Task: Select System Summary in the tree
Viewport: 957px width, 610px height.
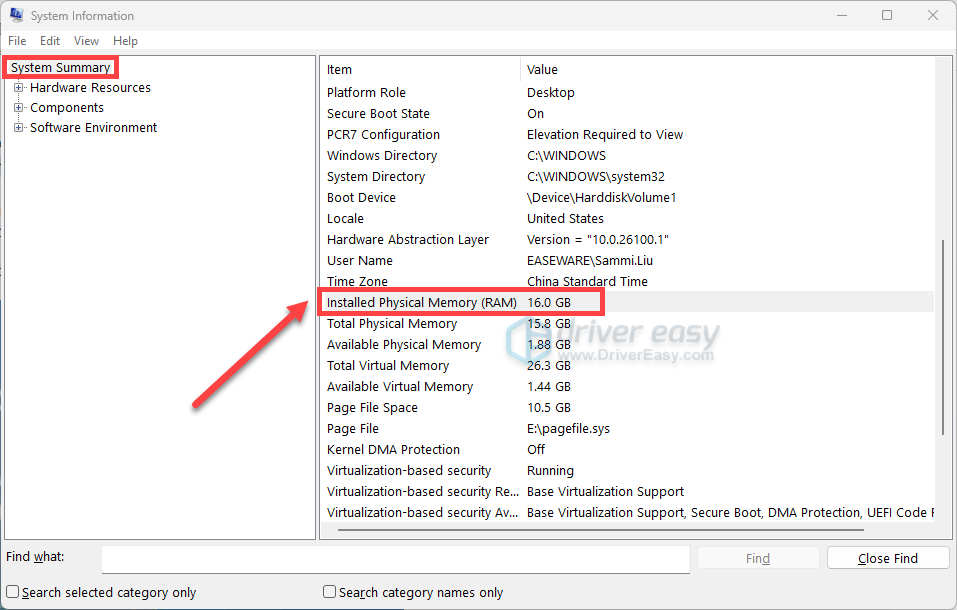Action: click(60, 68)
